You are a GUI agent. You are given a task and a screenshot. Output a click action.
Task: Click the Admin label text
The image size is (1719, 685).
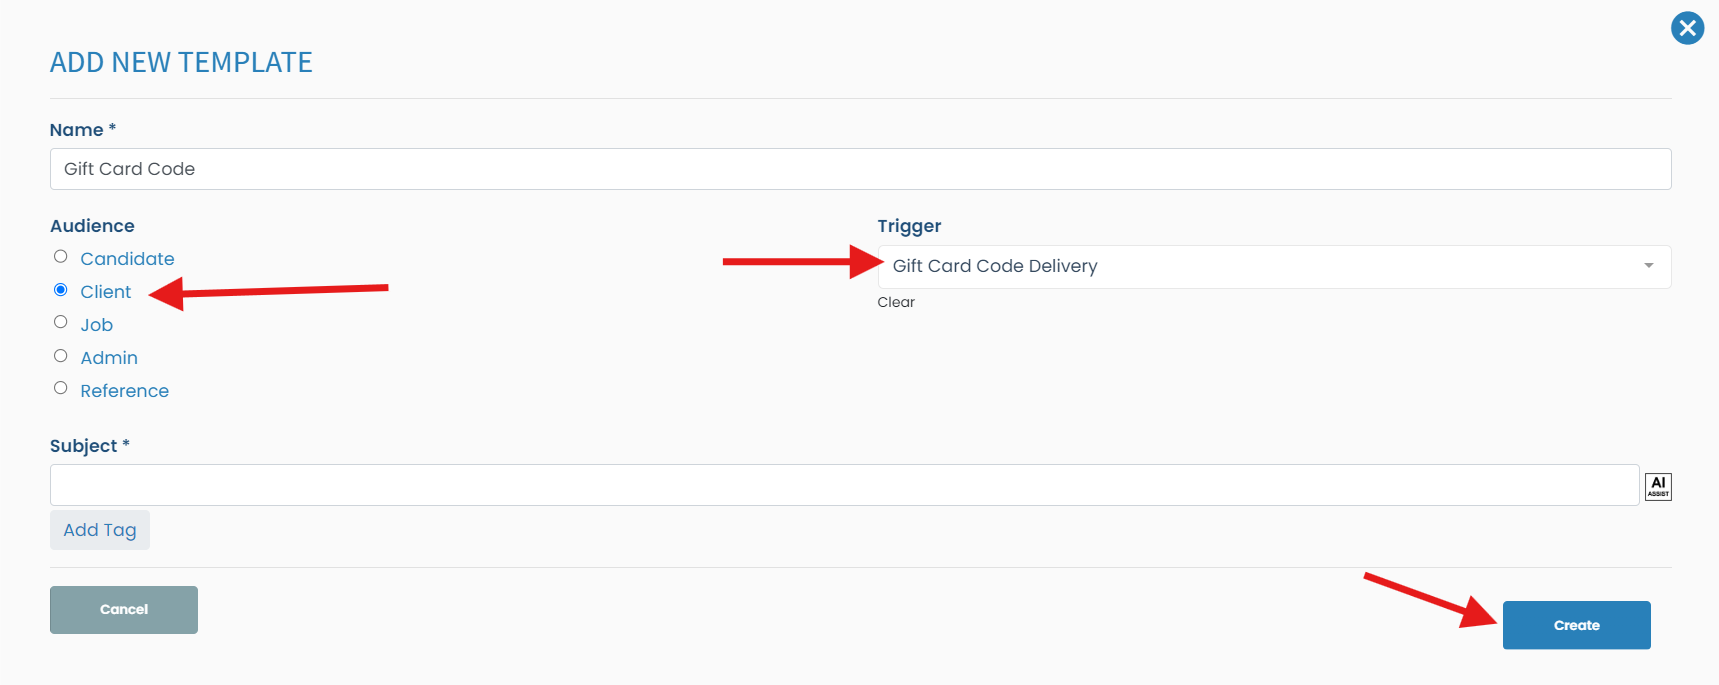[x=109, y=358]
